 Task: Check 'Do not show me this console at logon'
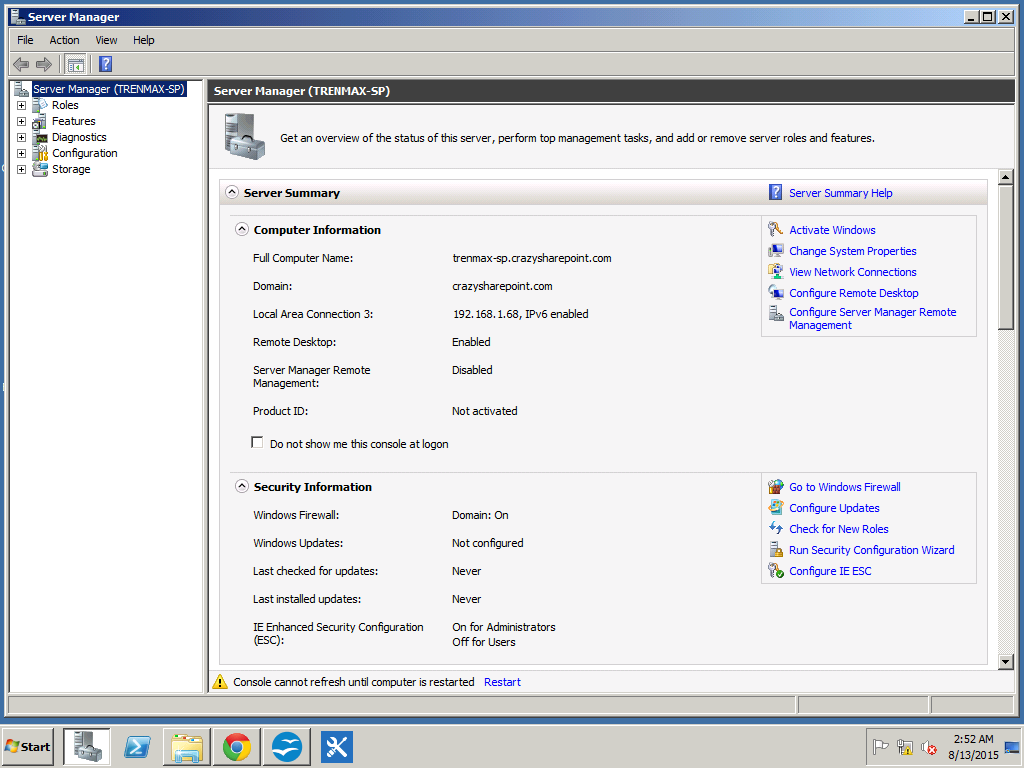coord(257,443)
